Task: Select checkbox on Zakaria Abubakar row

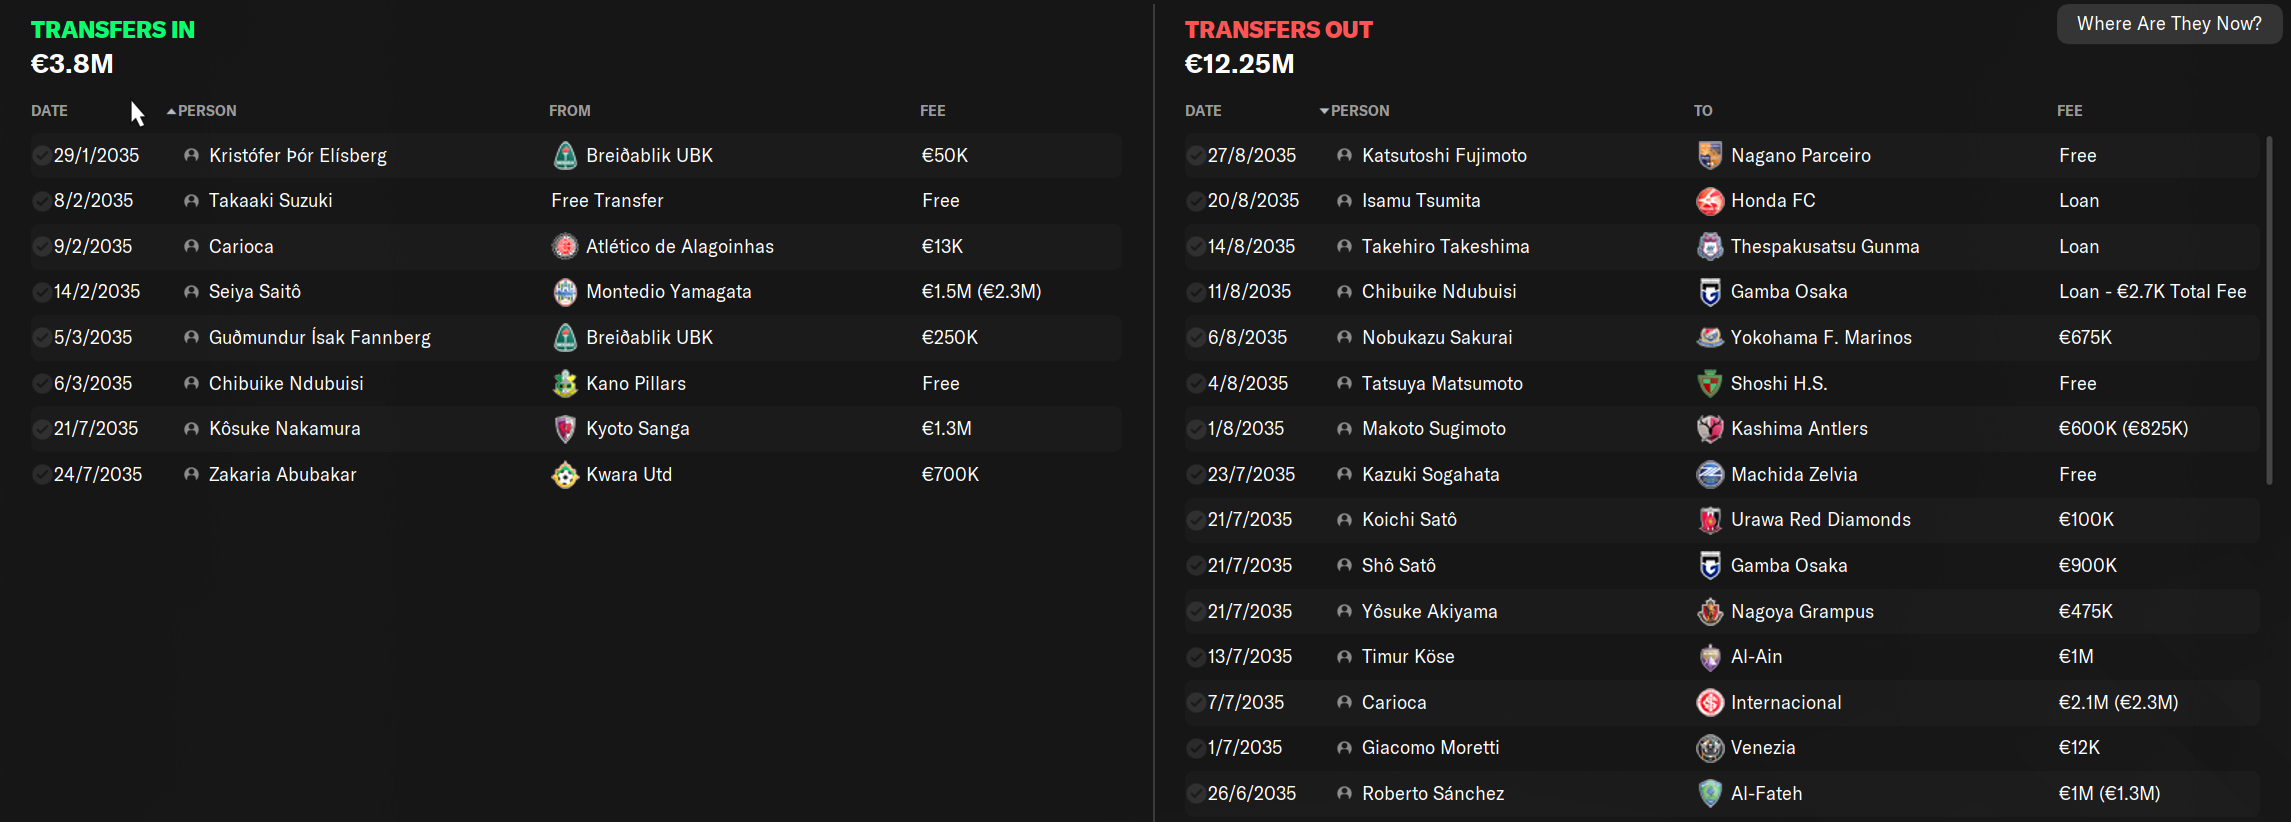Action: 41,475
